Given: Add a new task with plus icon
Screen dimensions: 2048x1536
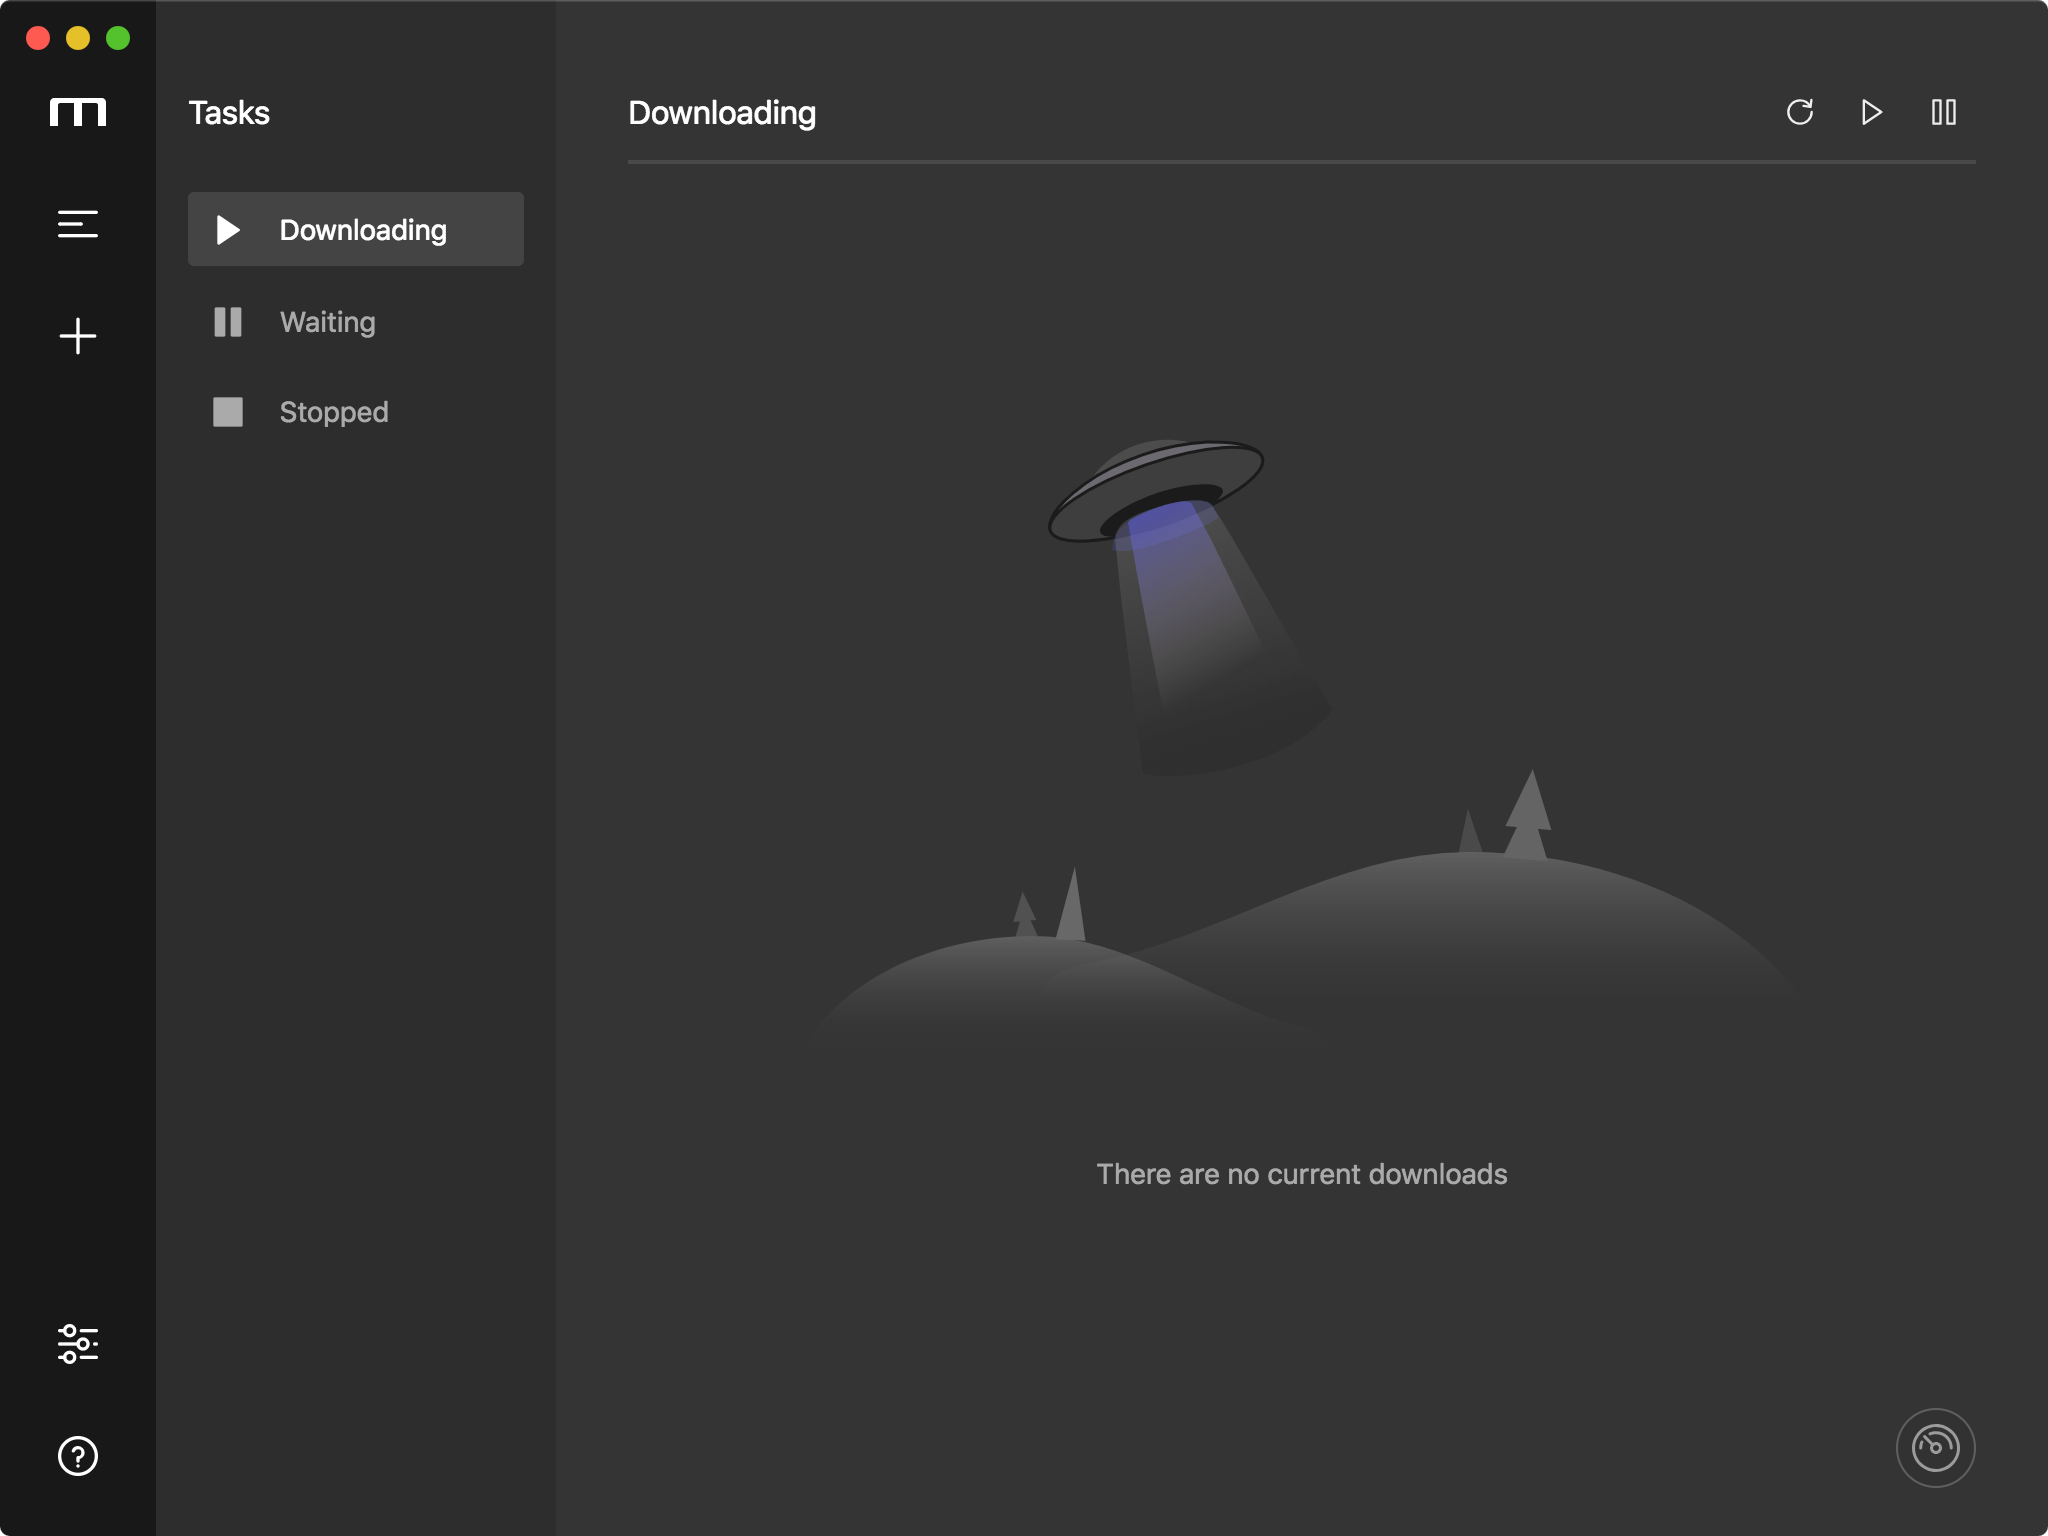Looking at the screenshot, I should click(78, 336).
